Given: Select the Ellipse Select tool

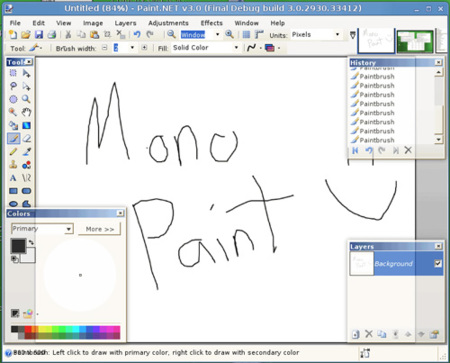Looking at the screenshot, I should point(13,99).
